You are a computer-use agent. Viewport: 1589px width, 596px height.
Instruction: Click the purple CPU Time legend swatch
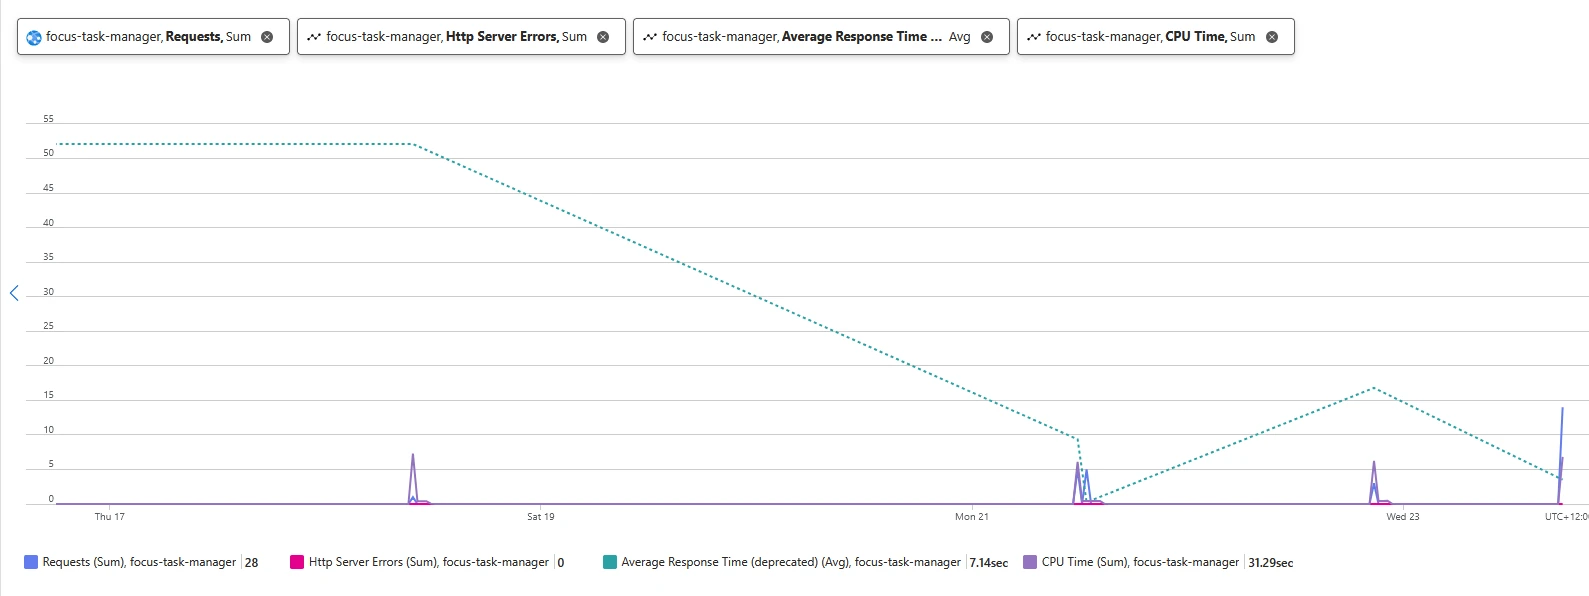coord(1030,562)
